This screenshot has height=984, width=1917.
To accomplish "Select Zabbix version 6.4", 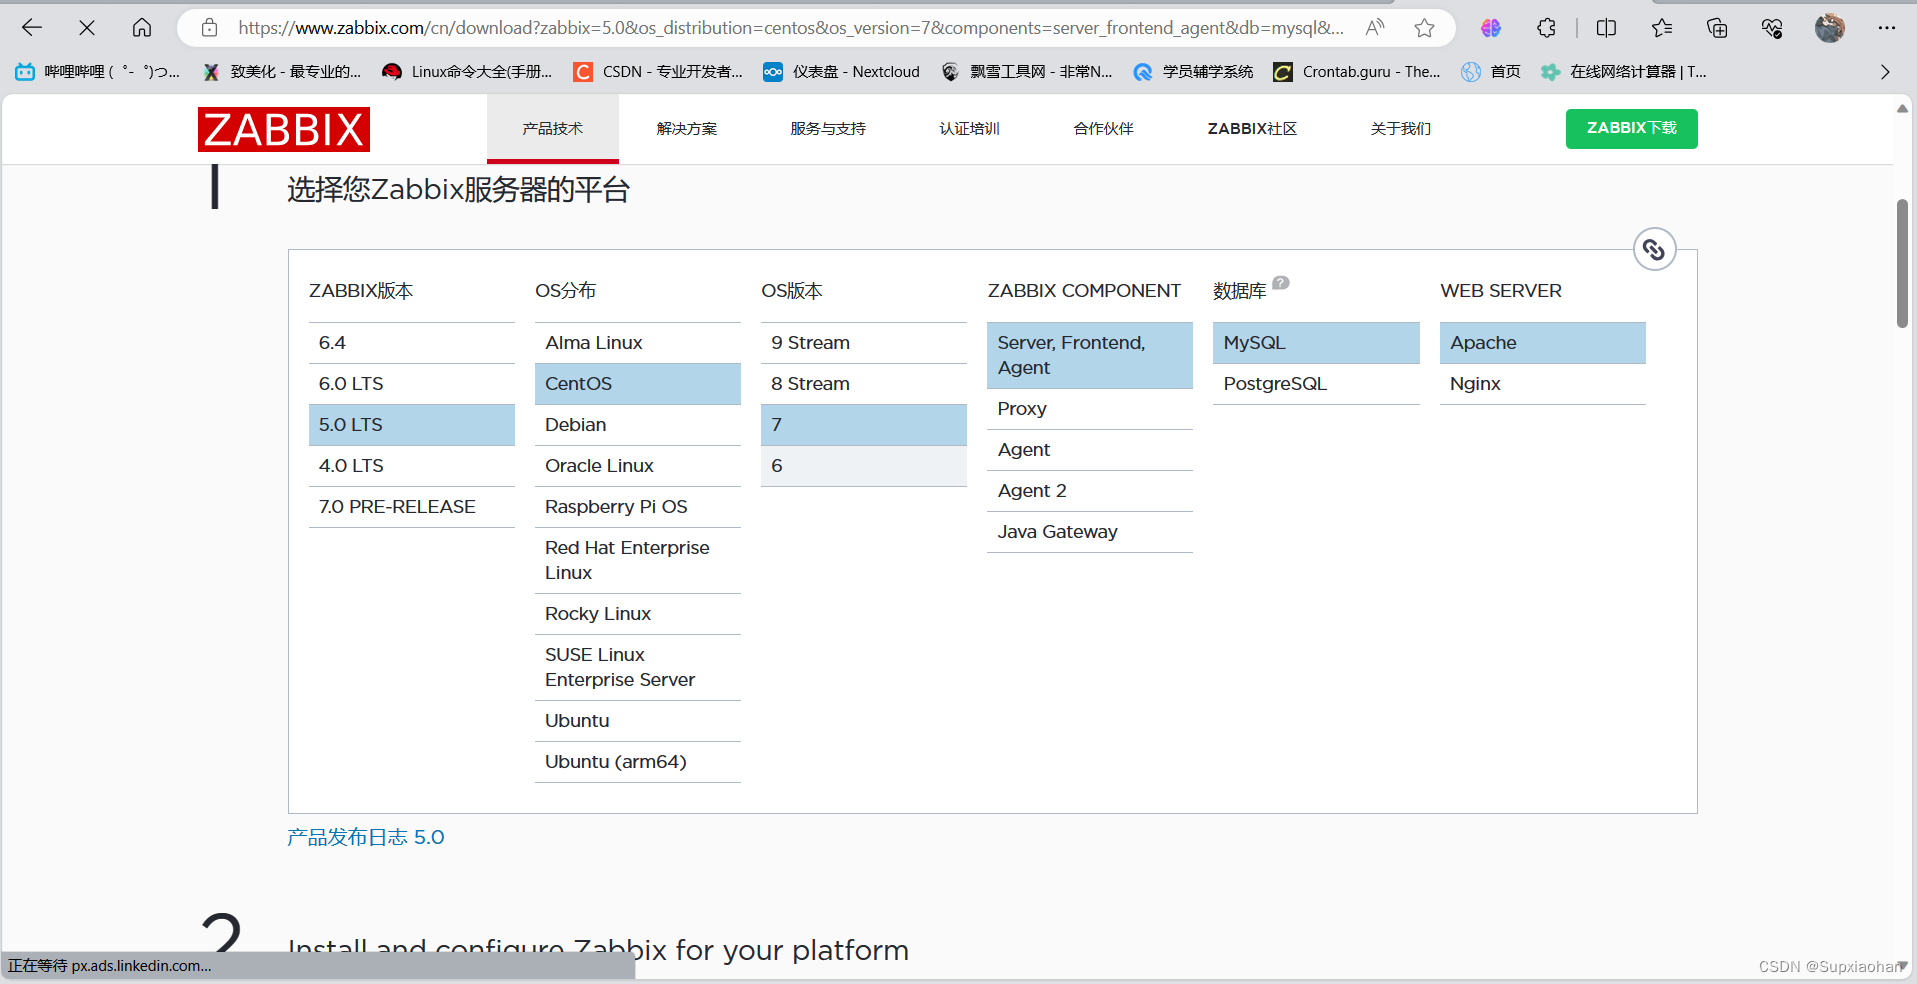I will pyautogui.click(x=411, y=343).
